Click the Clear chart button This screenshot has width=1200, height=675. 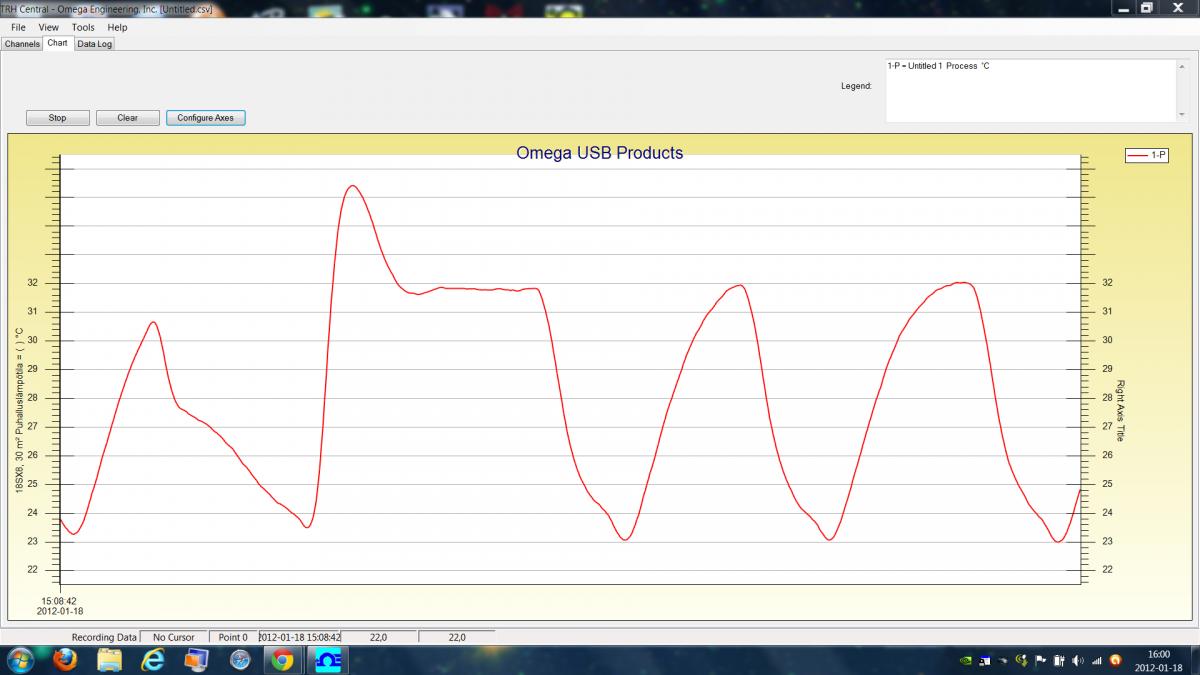click(127, 118)
